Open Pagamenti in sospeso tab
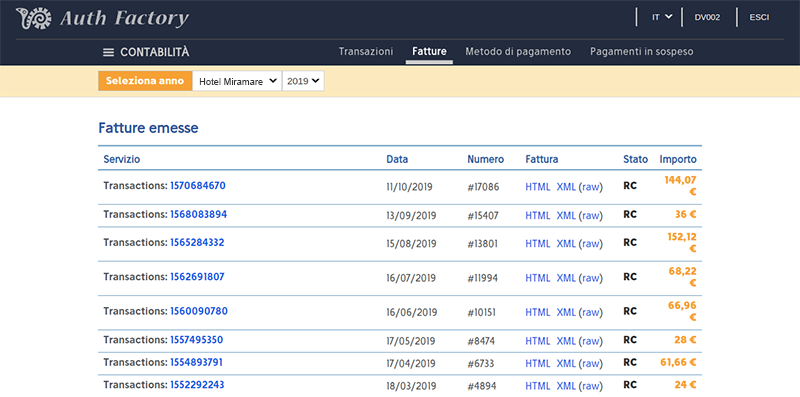Screen dimensions: 800x397 coord(641,52)
